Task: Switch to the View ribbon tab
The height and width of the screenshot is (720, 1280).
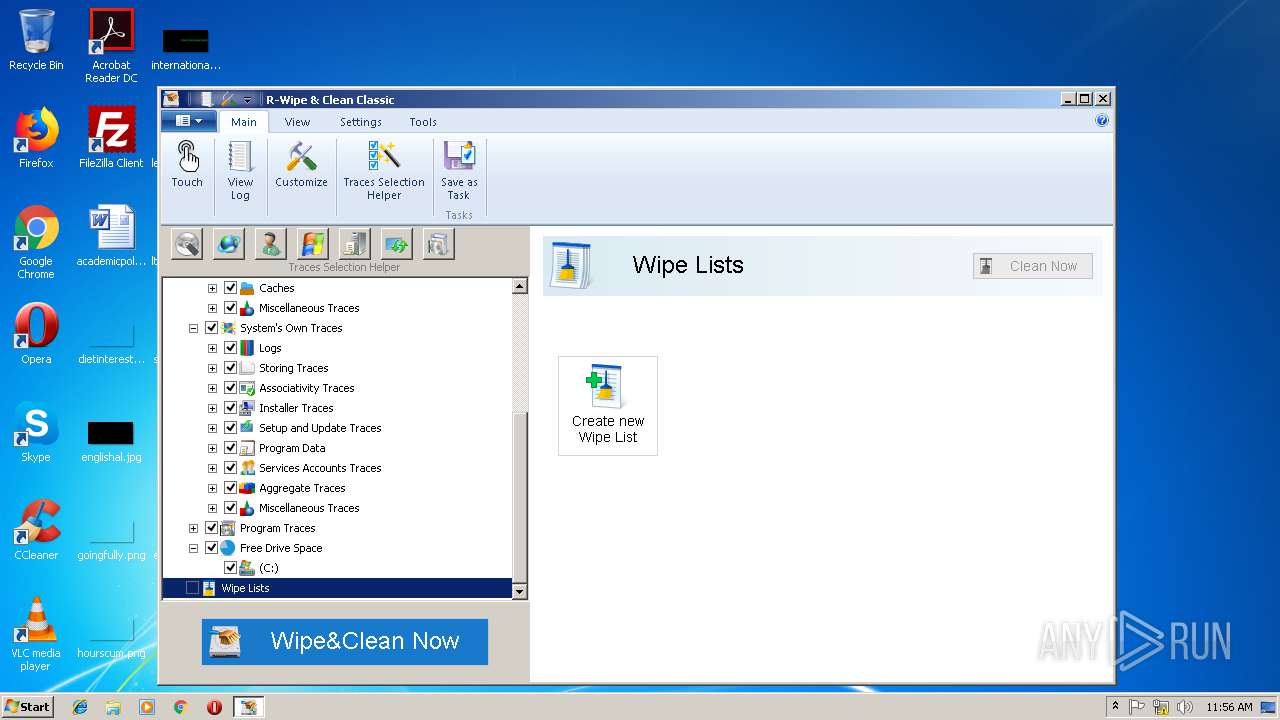Action: [297, 122]
